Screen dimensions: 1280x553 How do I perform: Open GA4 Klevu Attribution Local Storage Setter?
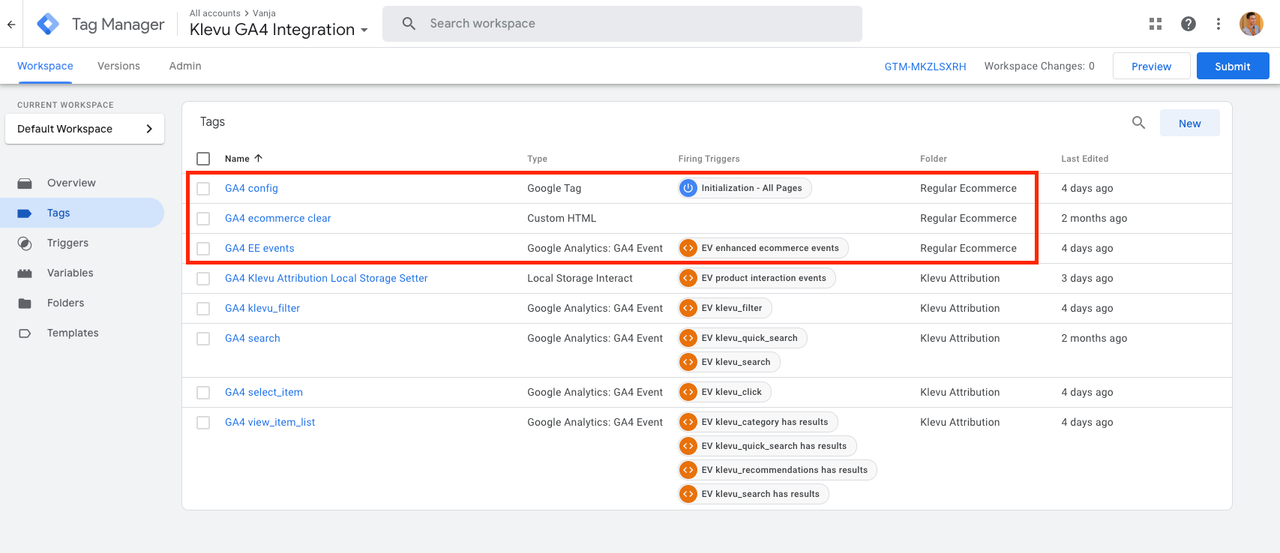326,278
